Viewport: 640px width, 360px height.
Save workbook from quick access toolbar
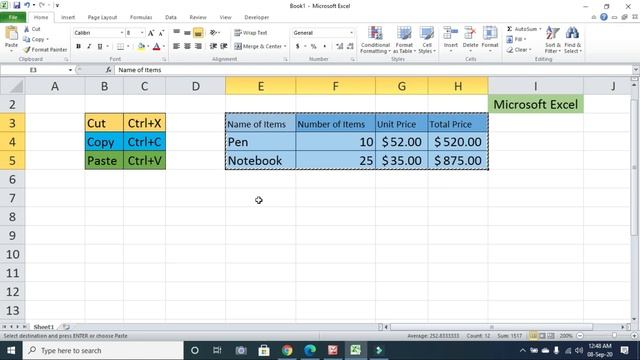(17, 5)
